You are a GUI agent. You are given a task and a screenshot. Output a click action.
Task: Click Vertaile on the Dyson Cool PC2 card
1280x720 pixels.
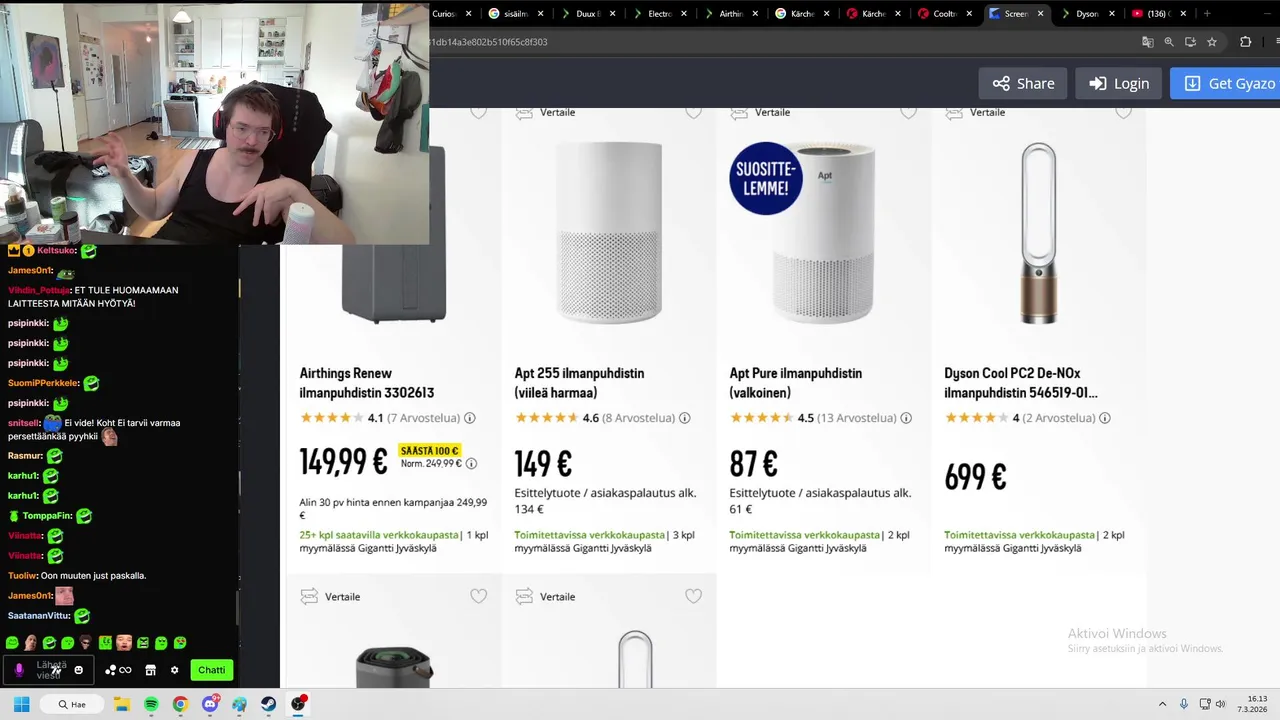point(975,112)
